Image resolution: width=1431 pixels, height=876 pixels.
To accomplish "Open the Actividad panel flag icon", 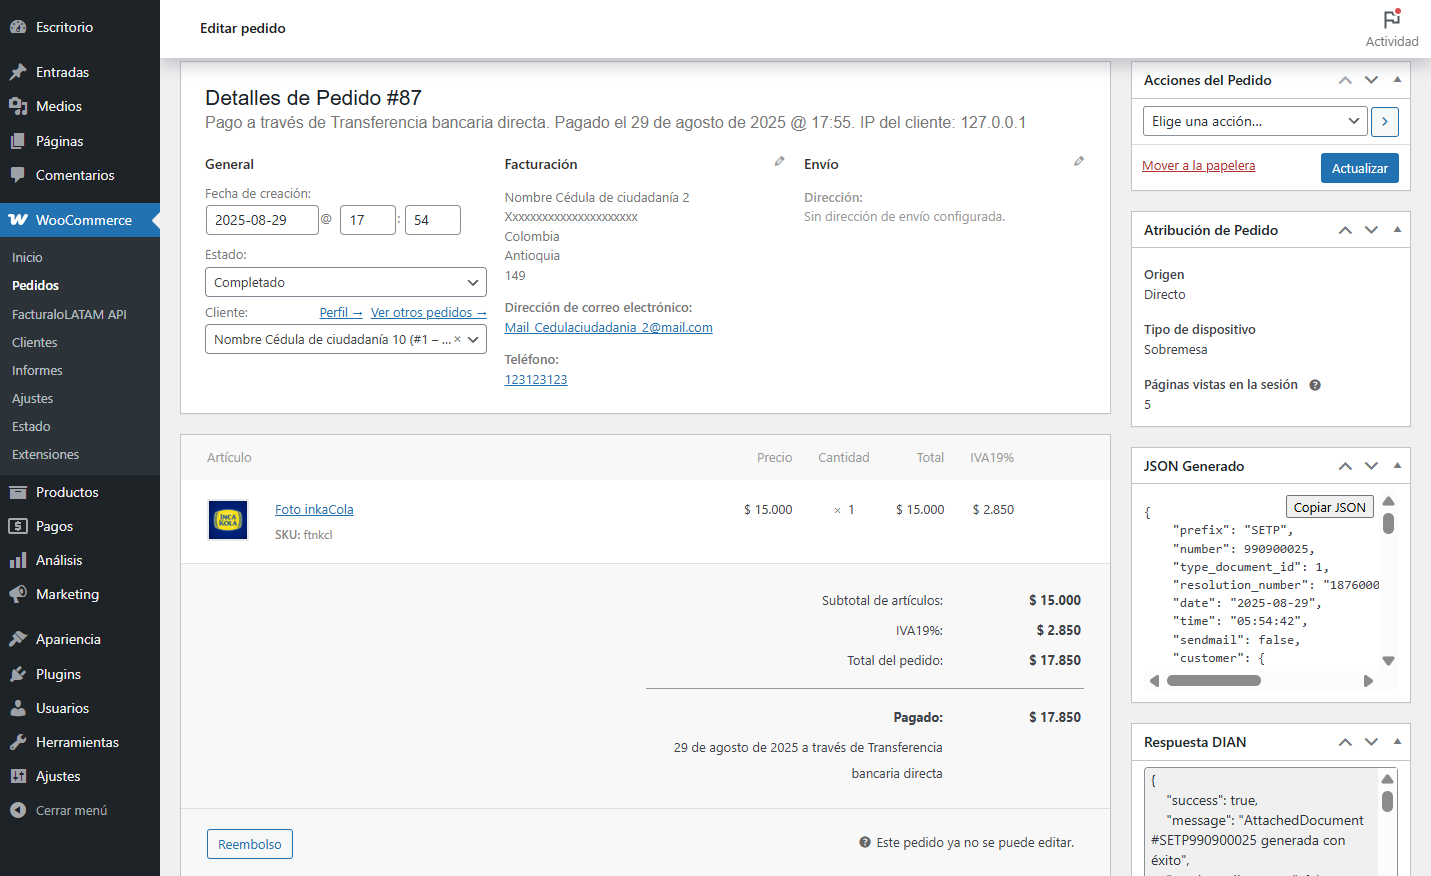I will pyautogui.click(x=1392, y=18).
